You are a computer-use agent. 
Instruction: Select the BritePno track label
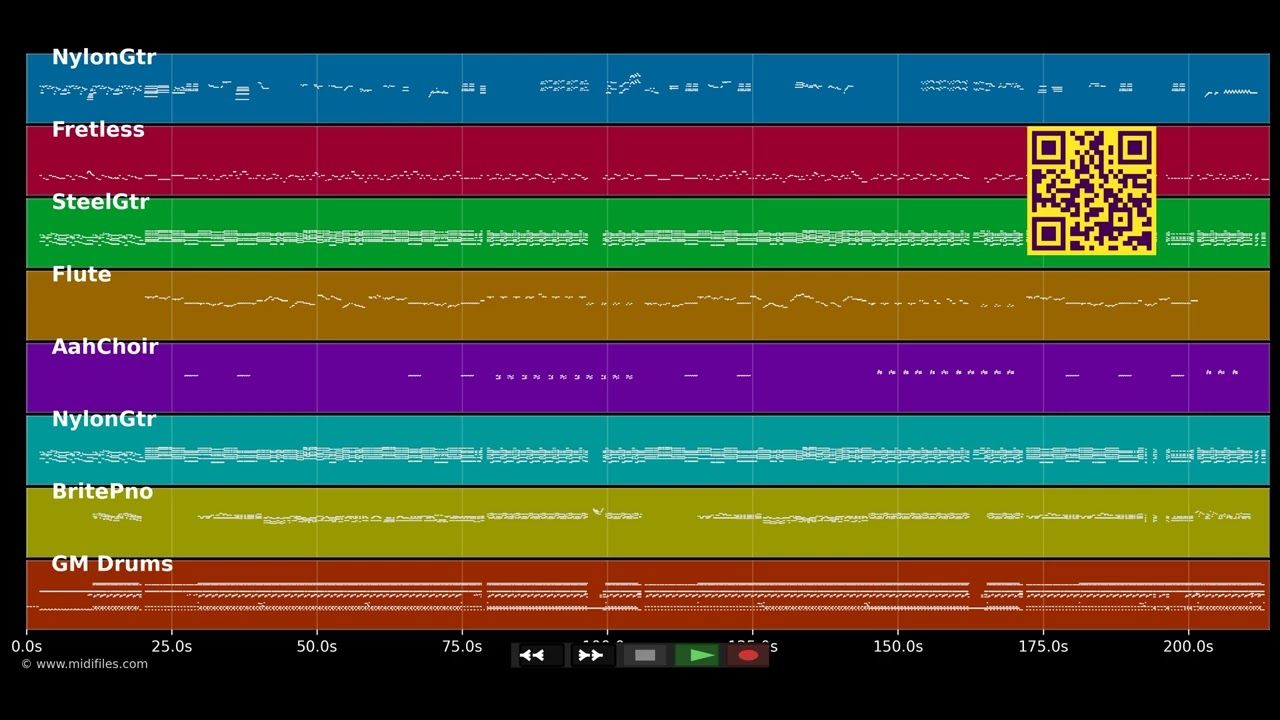[102, 492]
